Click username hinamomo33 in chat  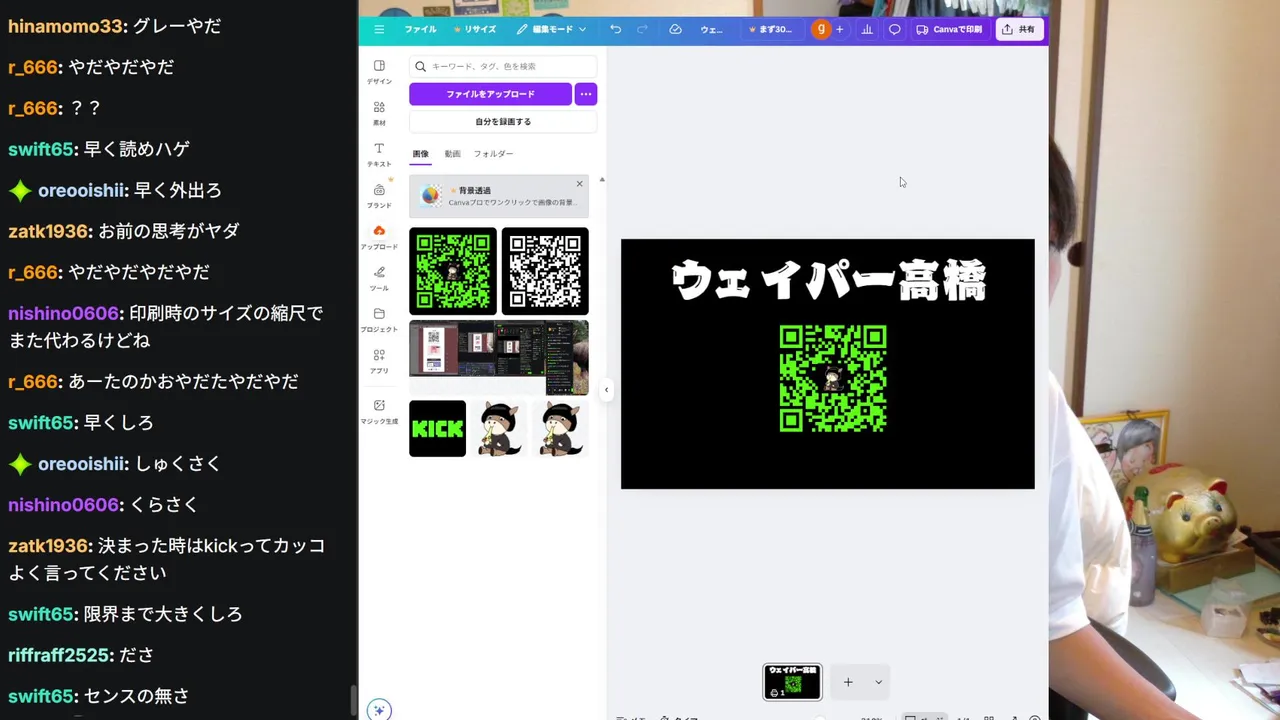(x=66, y=27)
